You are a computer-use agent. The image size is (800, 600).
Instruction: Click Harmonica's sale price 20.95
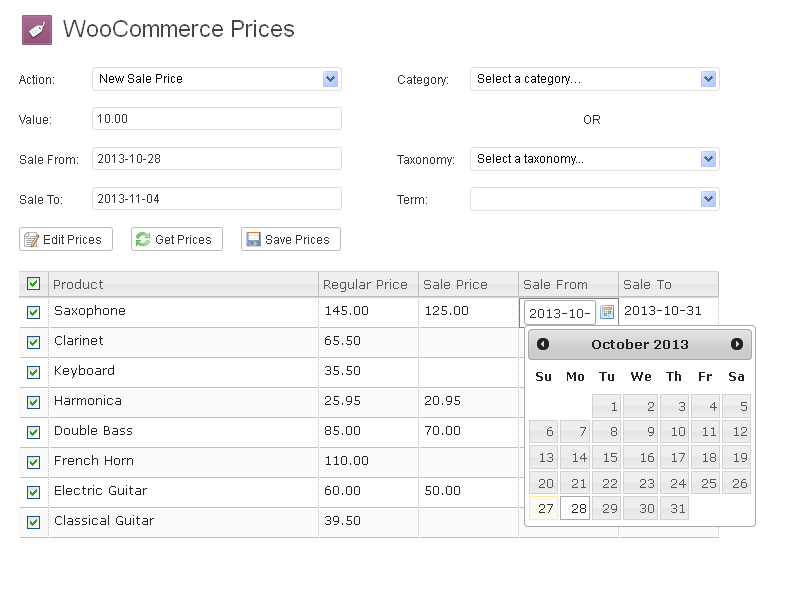[x=442, y=401]
